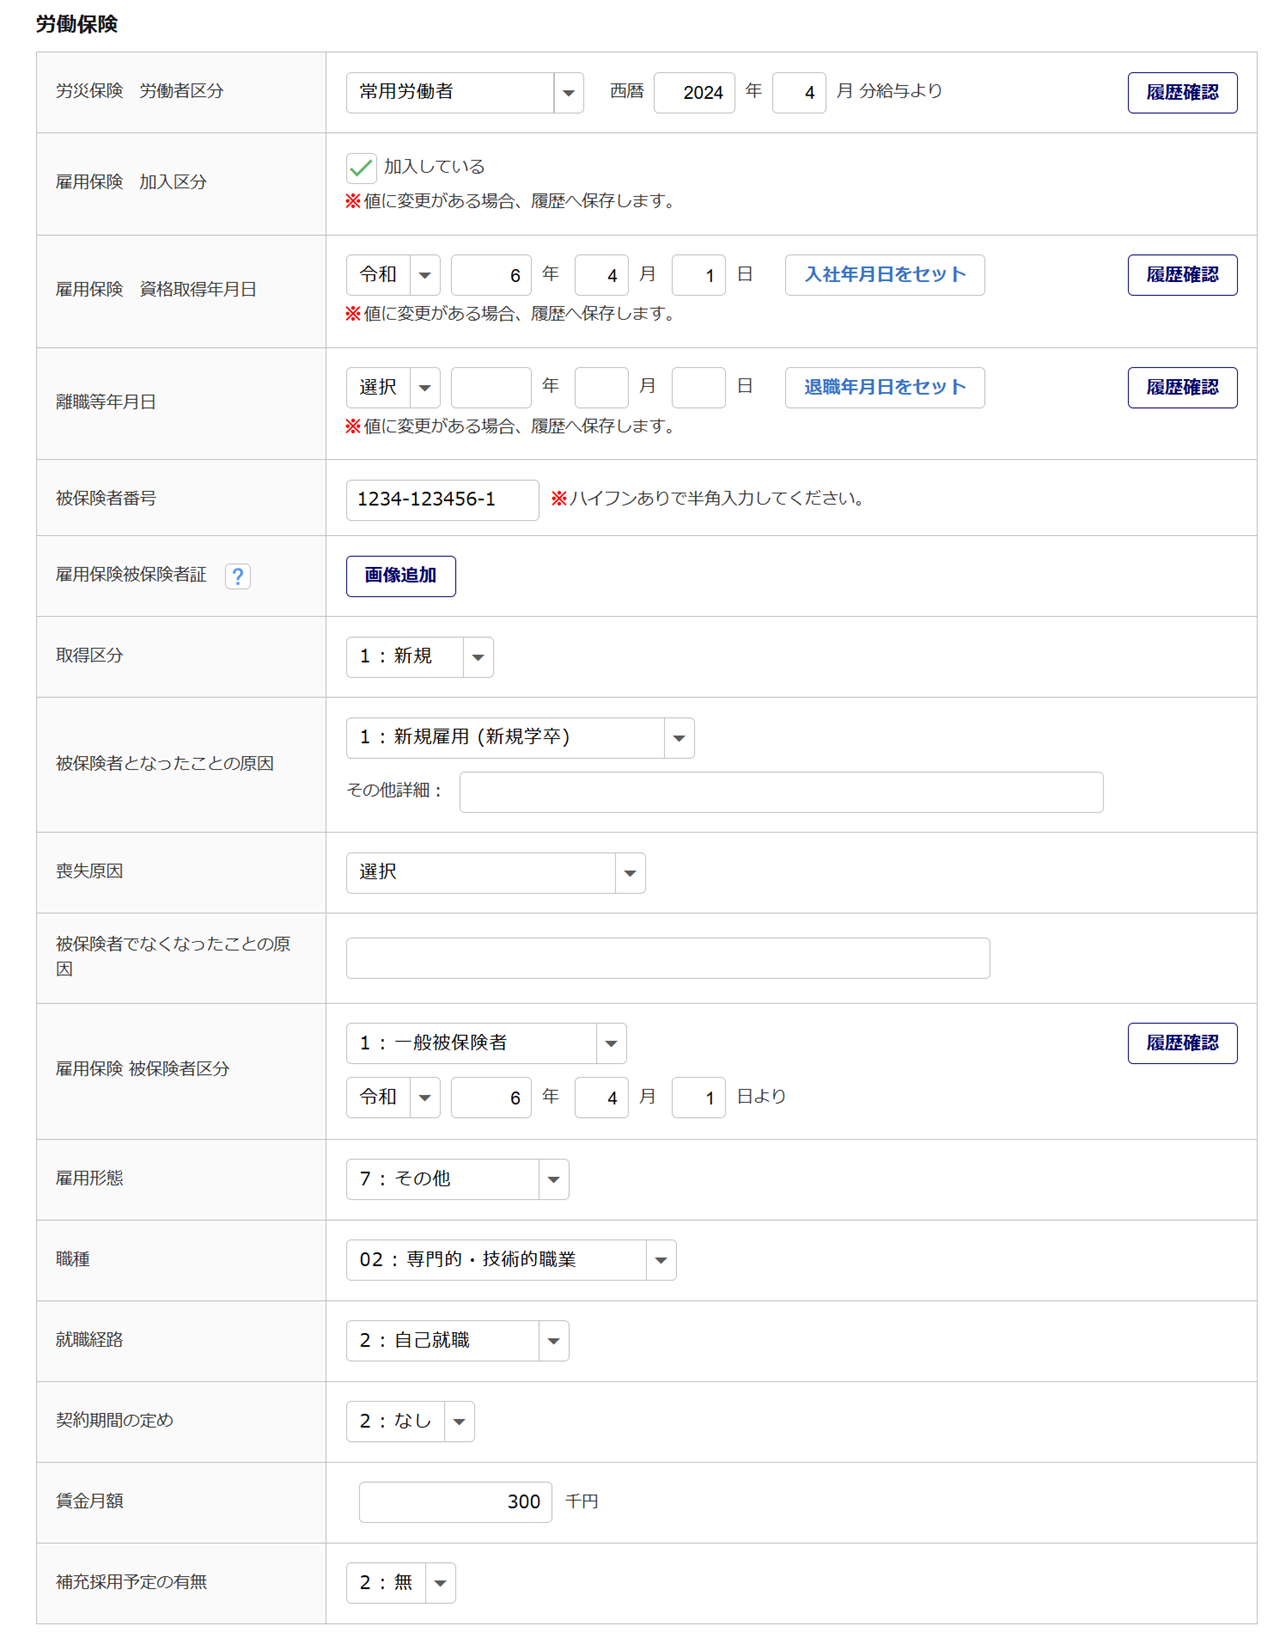This screenshot has width=1280, height=1638.
Task: Focus the その他詳細 text field
Action: pyautogui.click(x=780, y=792)
